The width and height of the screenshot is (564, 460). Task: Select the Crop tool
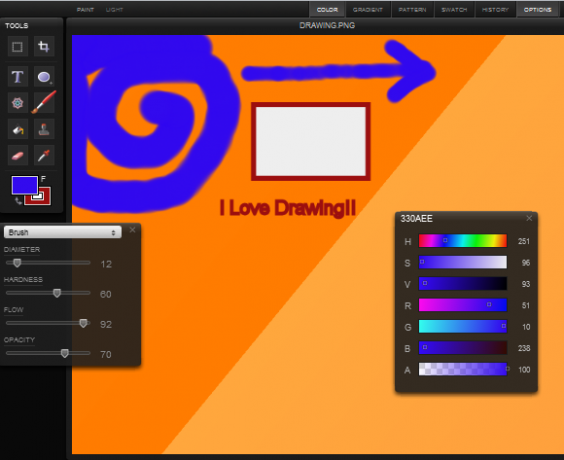click(44, 47)
